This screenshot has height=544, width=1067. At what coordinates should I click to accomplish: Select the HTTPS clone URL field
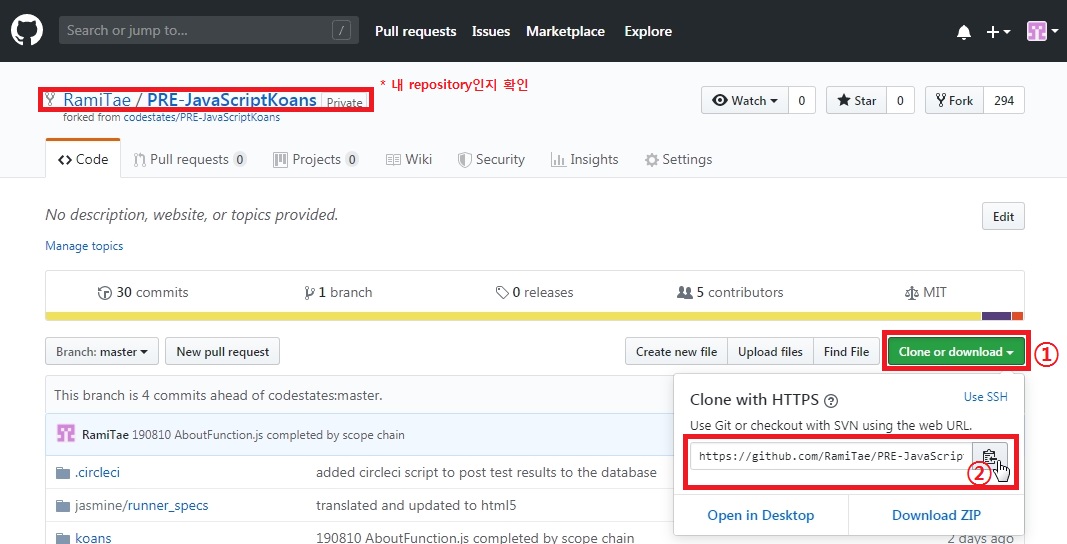[x=831, y=456]
